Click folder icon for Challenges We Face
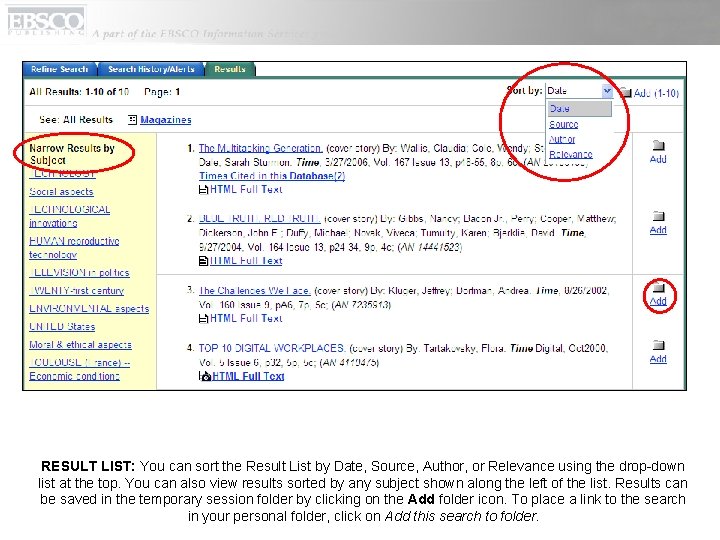This screenshot has width=720, height=540. point(658,288)
